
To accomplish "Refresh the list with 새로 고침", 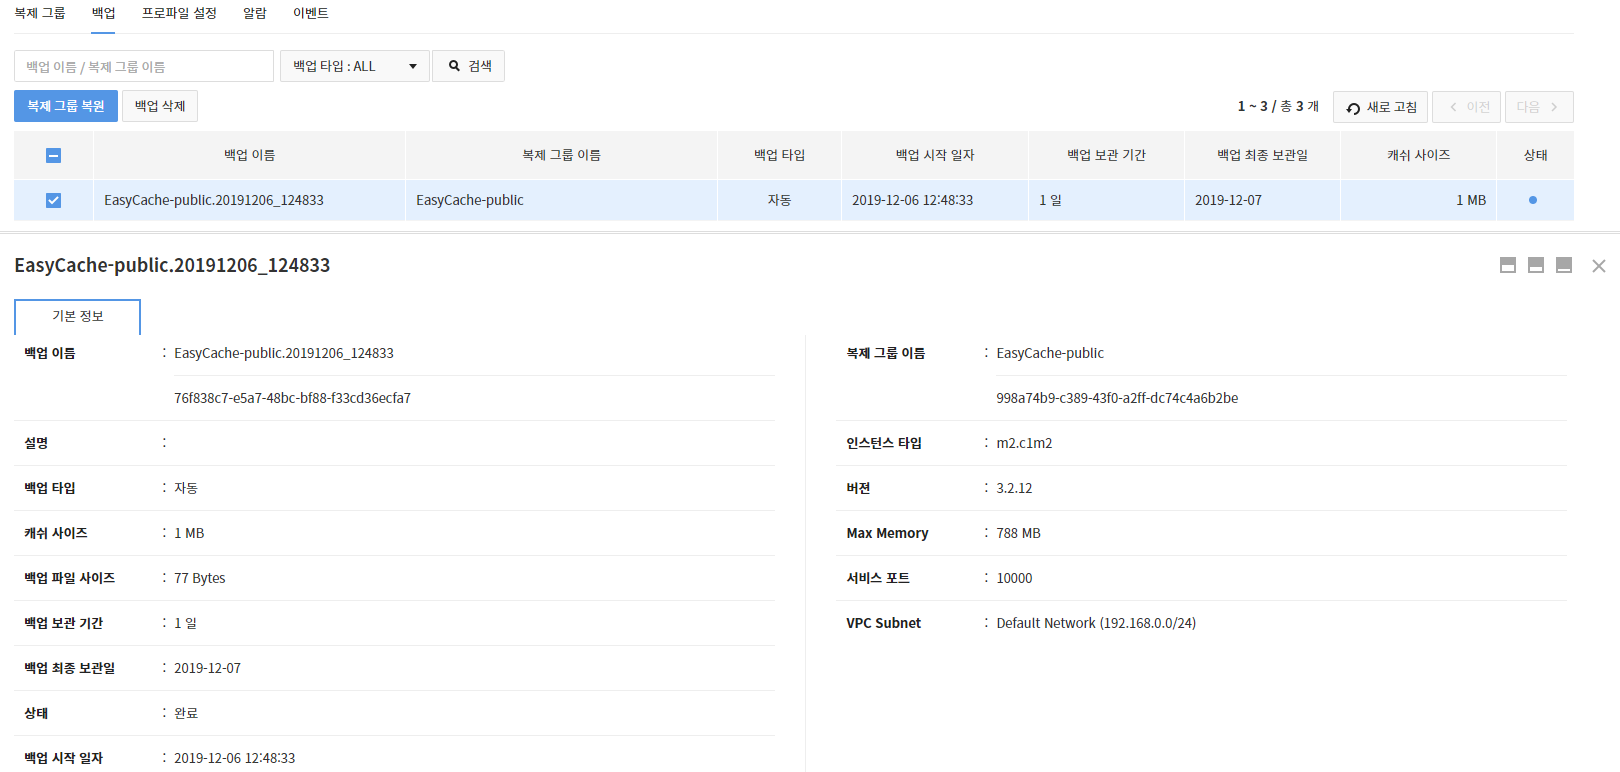I will tap(1381, 107).
